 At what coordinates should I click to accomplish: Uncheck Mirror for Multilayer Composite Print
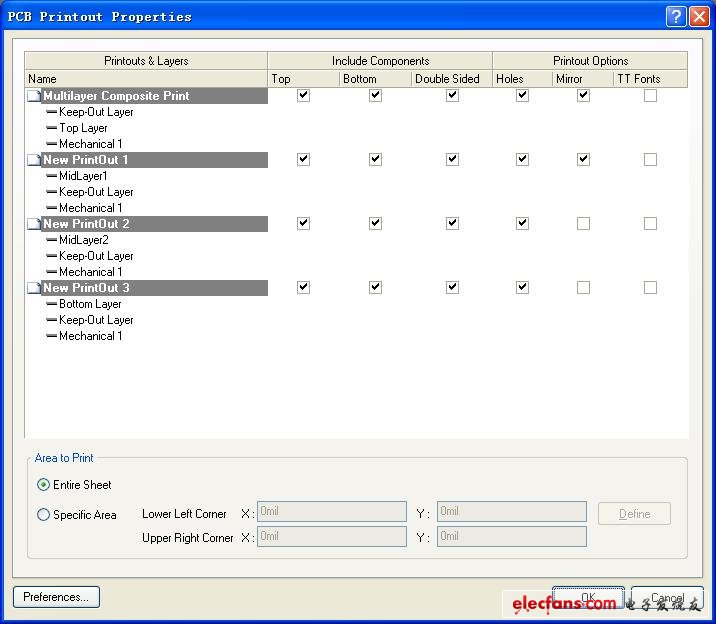(x=583, y=96)
